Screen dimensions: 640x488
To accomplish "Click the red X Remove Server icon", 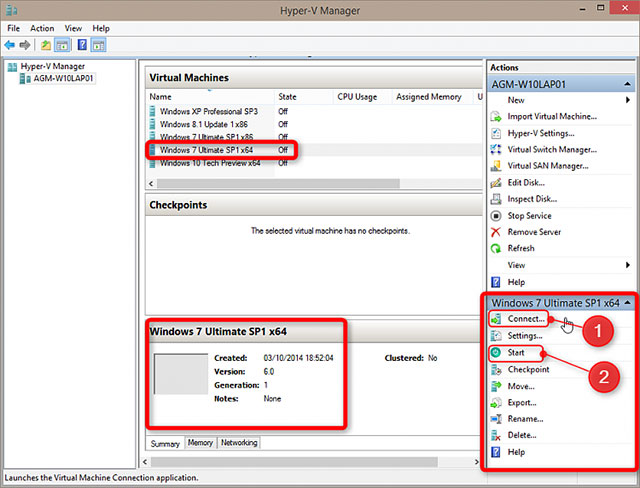I will tap(496, 232).
